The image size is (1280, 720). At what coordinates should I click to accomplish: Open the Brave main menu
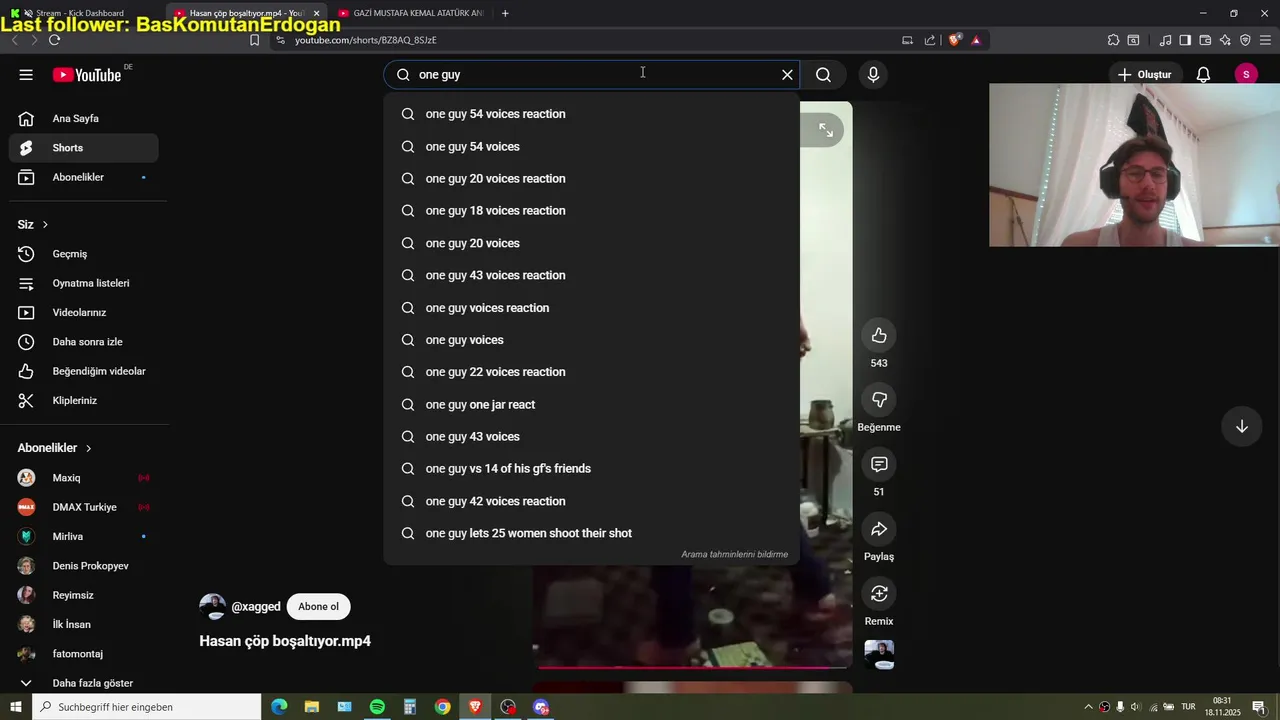[x=1266, y=40]
